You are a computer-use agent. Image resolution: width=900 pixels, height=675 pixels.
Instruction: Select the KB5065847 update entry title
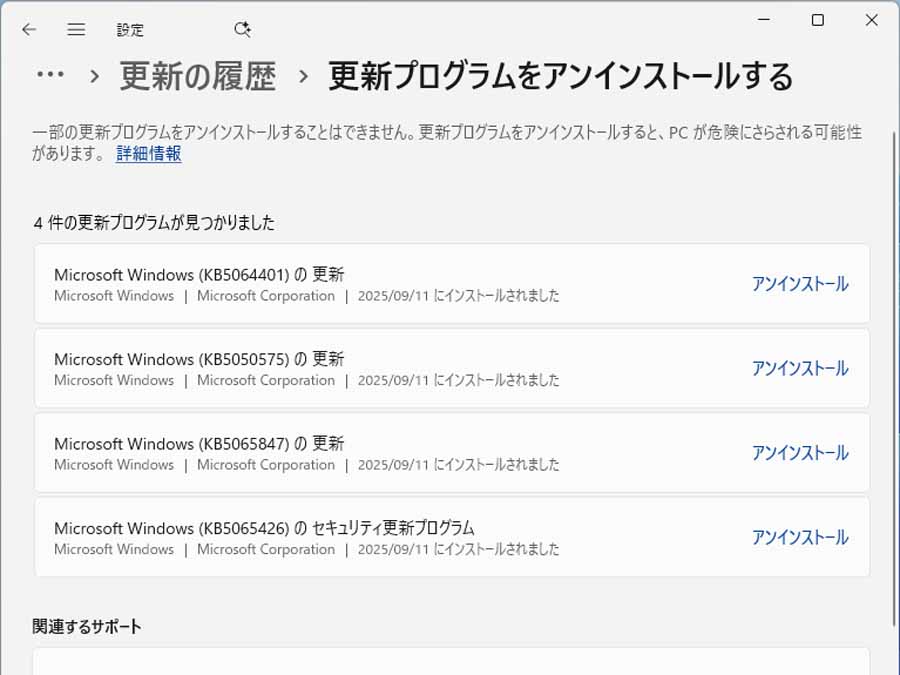pos(199,443)
